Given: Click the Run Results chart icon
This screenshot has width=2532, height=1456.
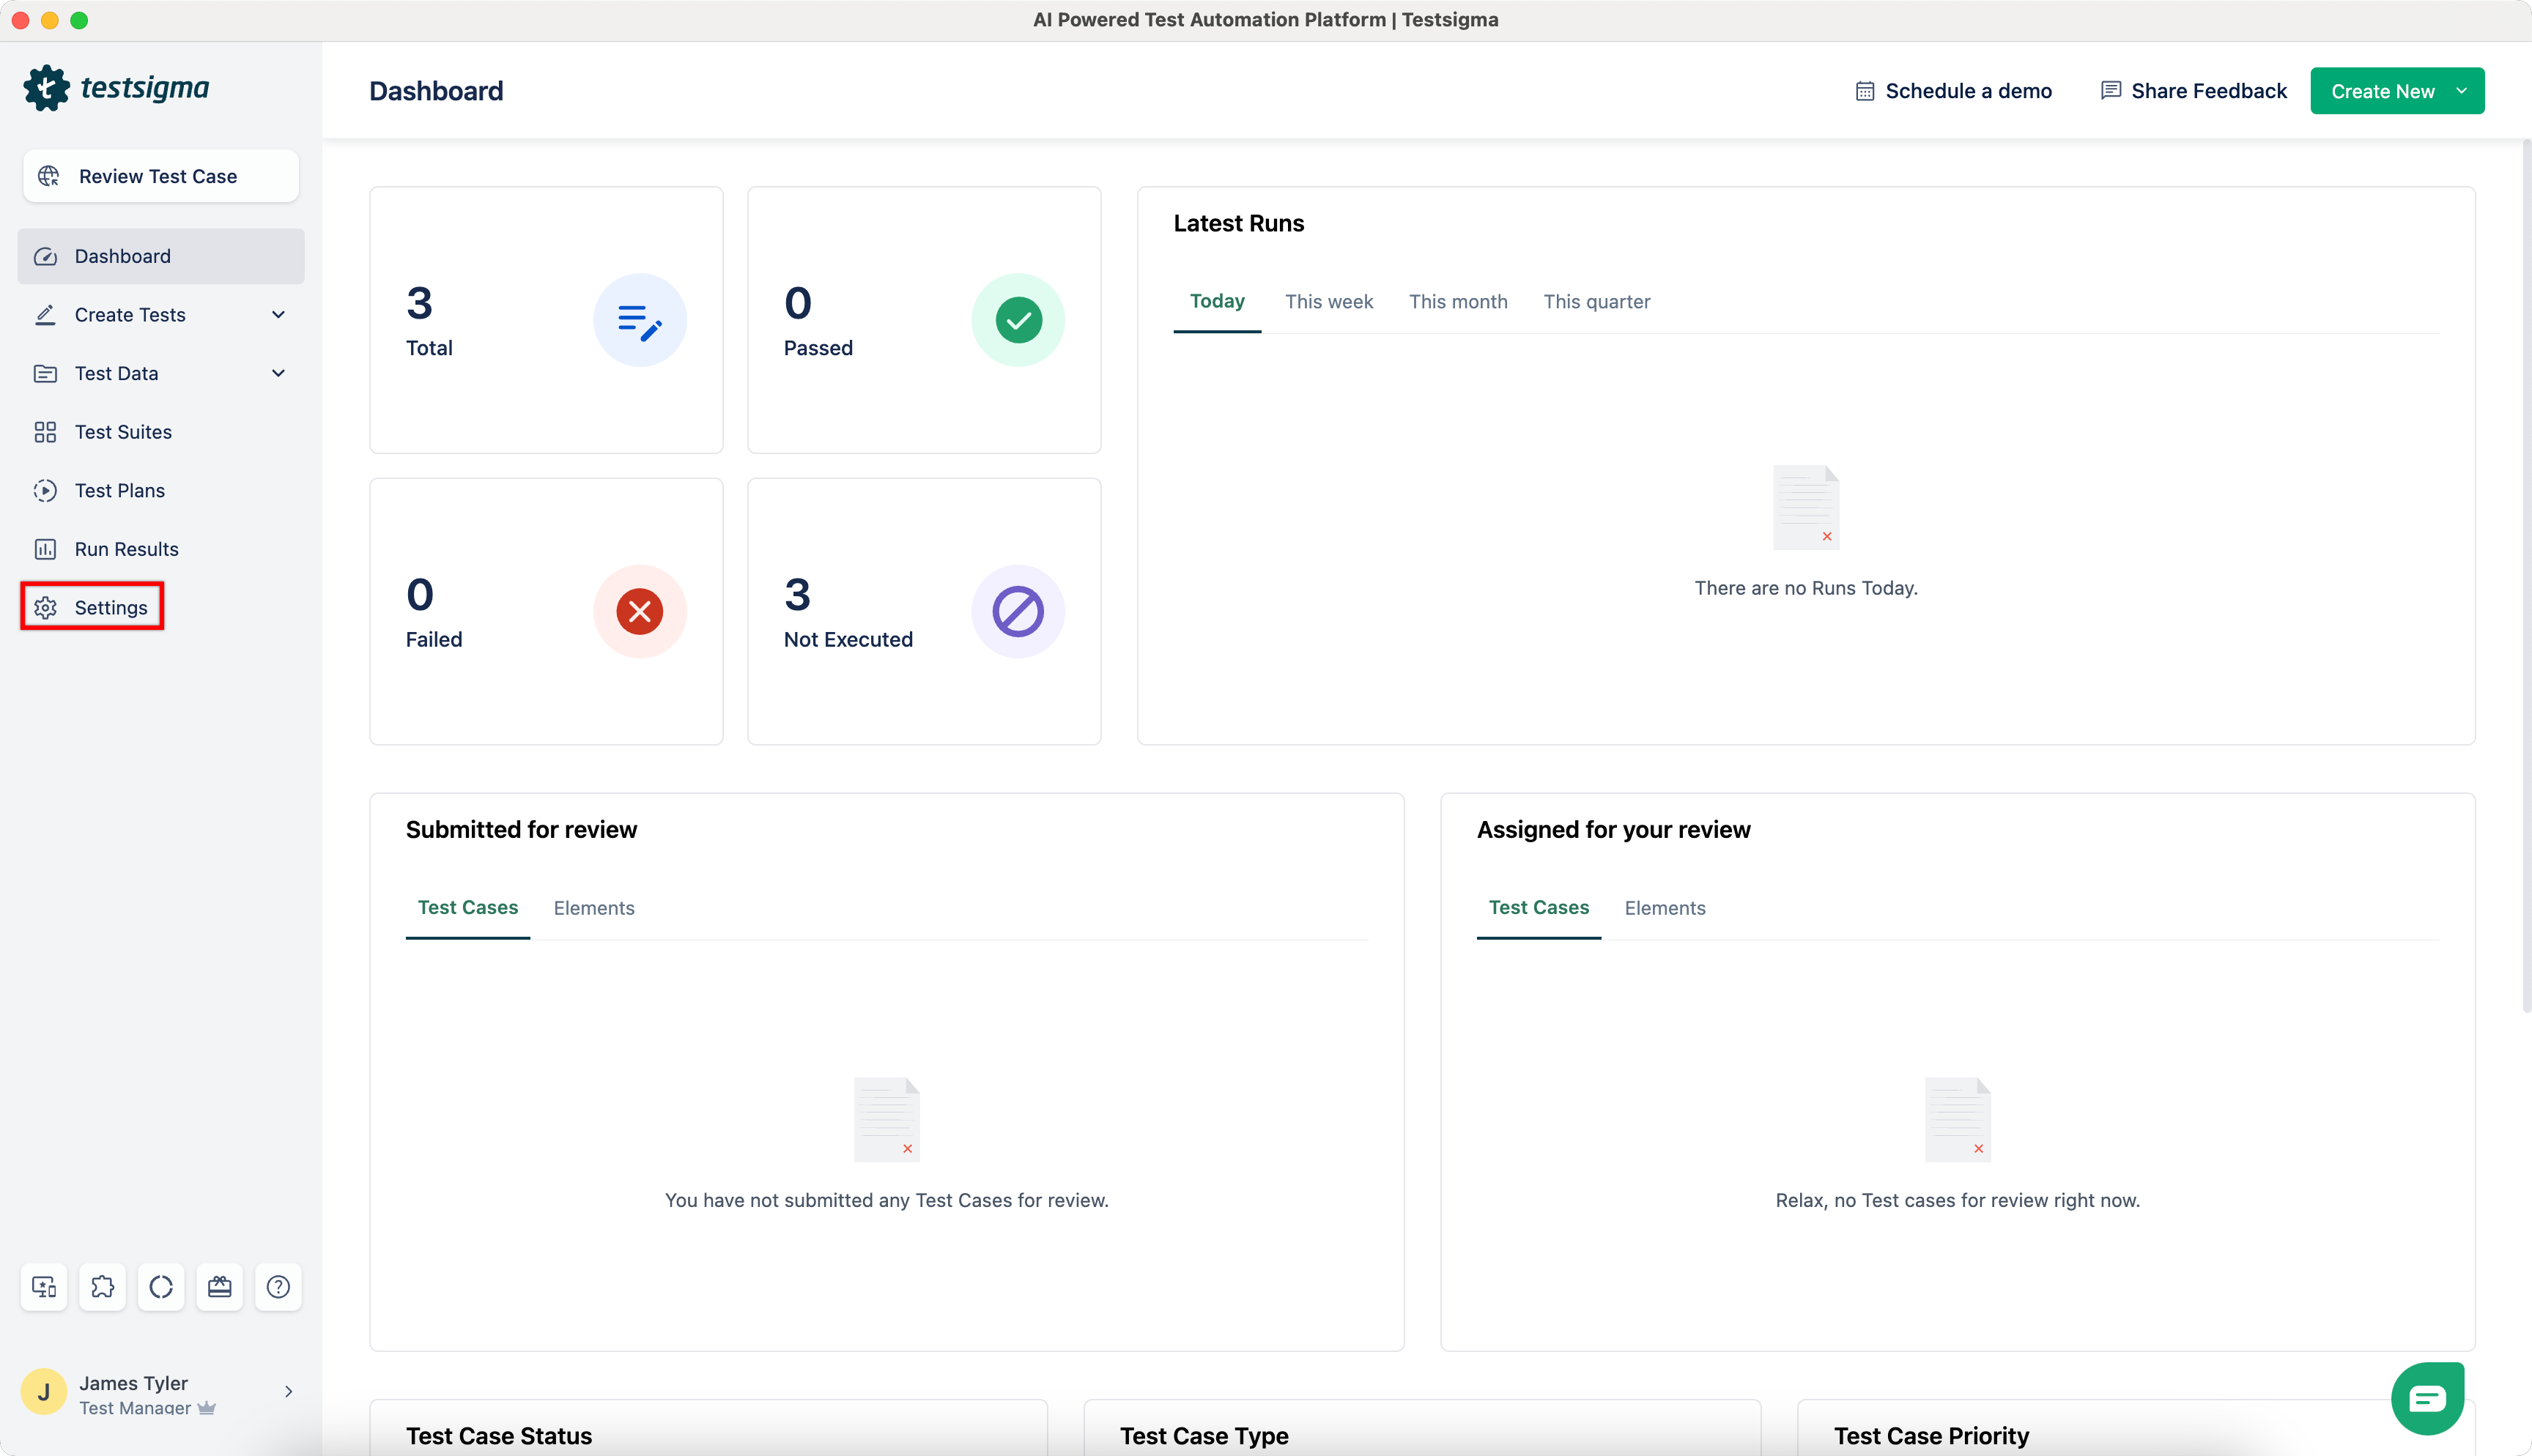Looking at the screenshot, I should [x=45, y=549].
